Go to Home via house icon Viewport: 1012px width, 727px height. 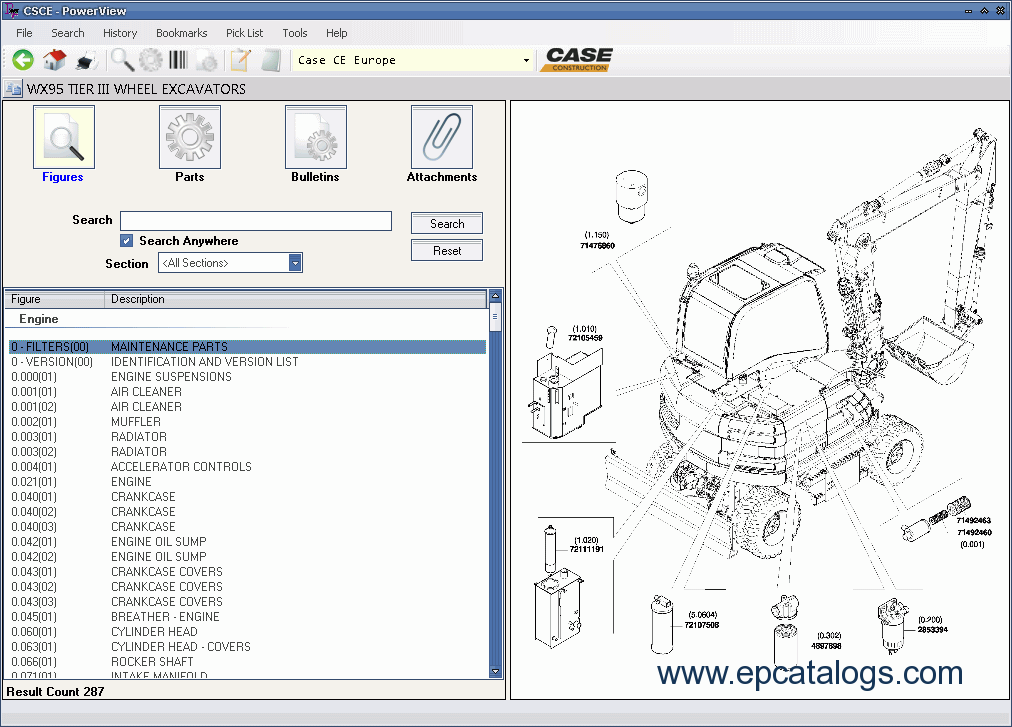[55, 60]
